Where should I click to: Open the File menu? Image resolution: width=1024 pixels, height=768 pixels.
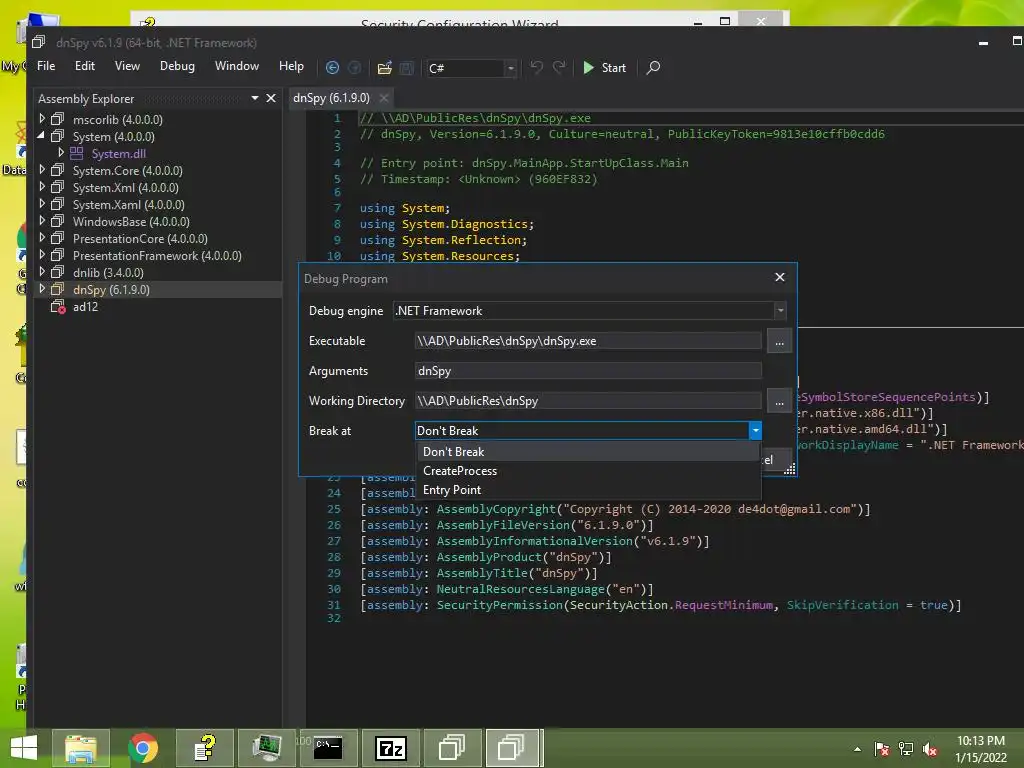tap(46, 66)
